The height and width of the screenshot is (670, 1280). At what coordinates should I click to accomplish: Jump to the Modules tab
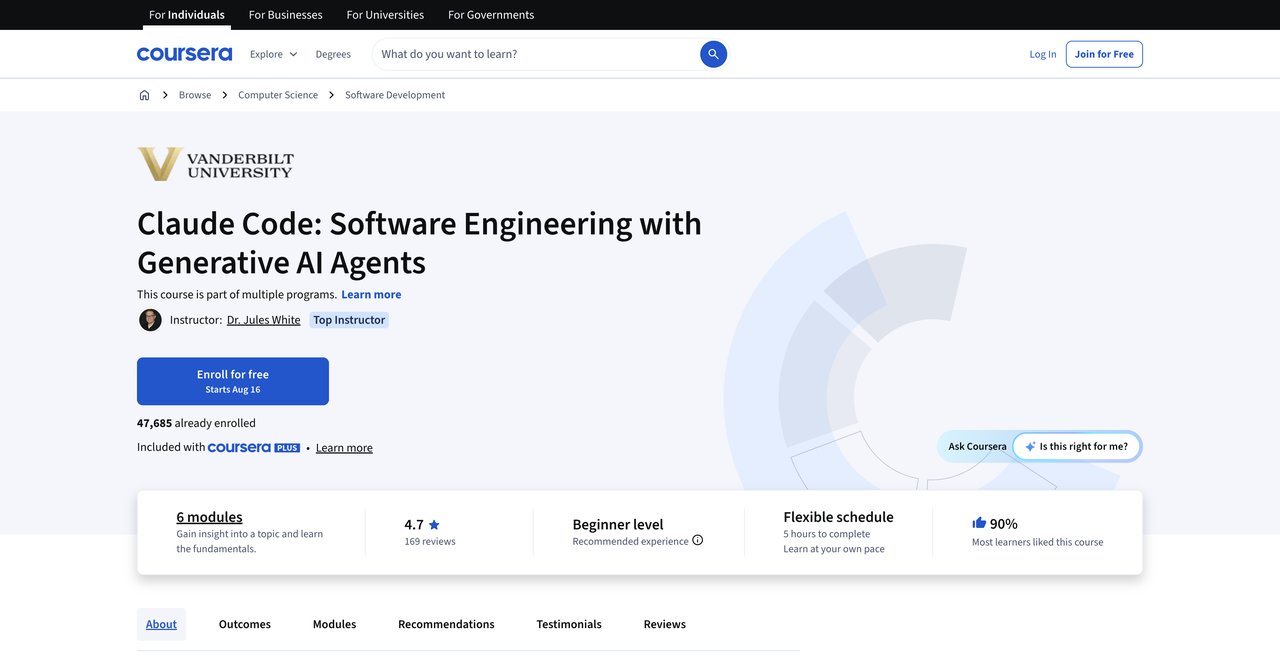point(334,624)
